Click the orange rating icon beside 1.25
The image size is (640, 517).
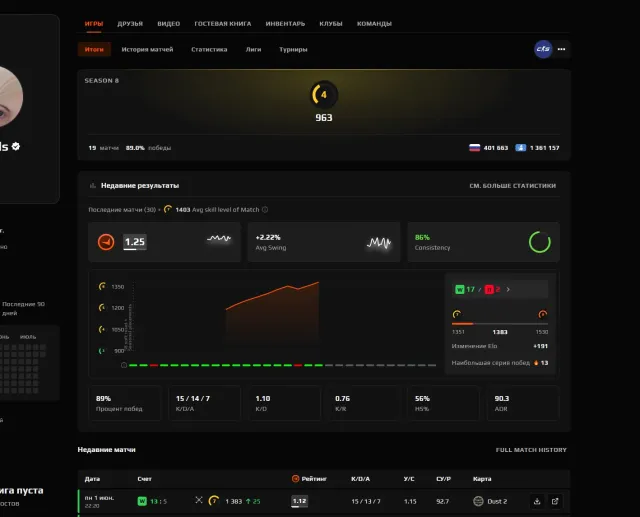106,242
